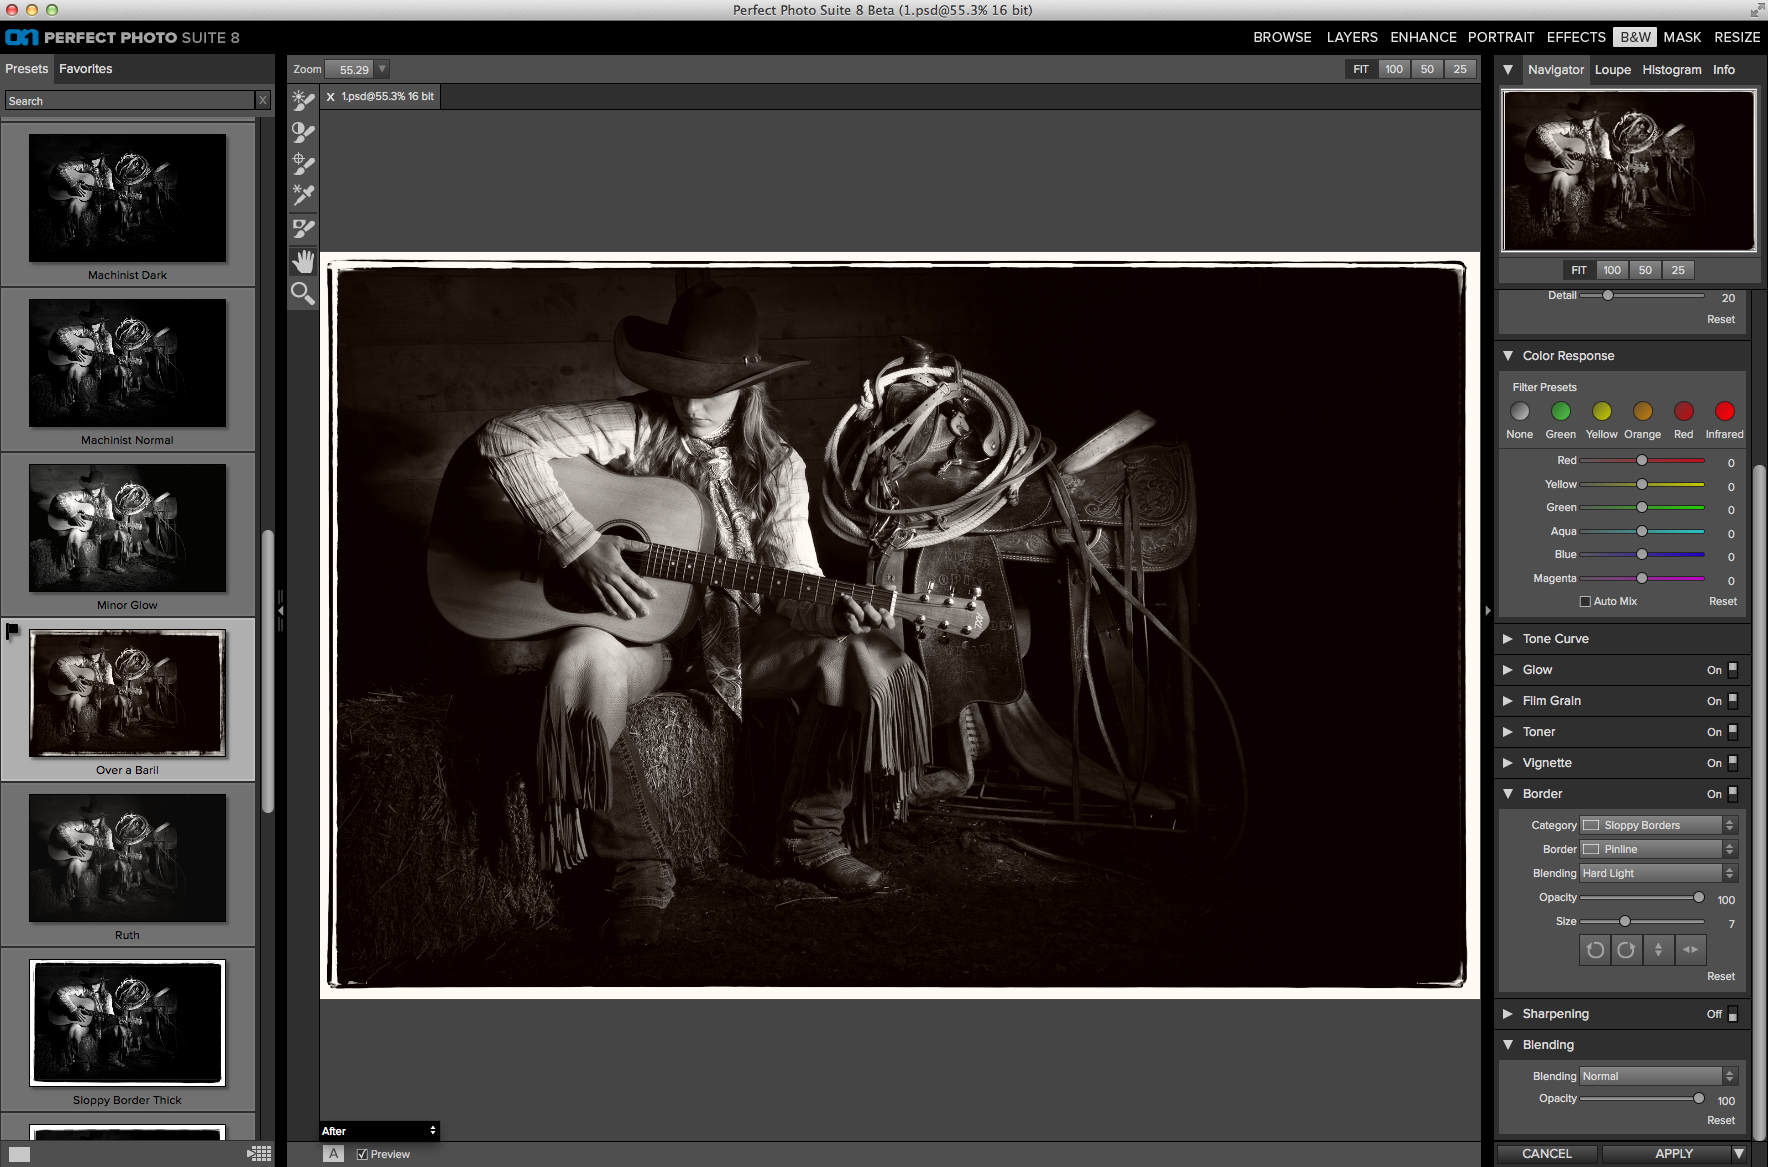This screenshot has height=1167, width=1768.
Task: Open the Pinline border dropdown
Action: pyautogui.click(x=1659, y=849)
